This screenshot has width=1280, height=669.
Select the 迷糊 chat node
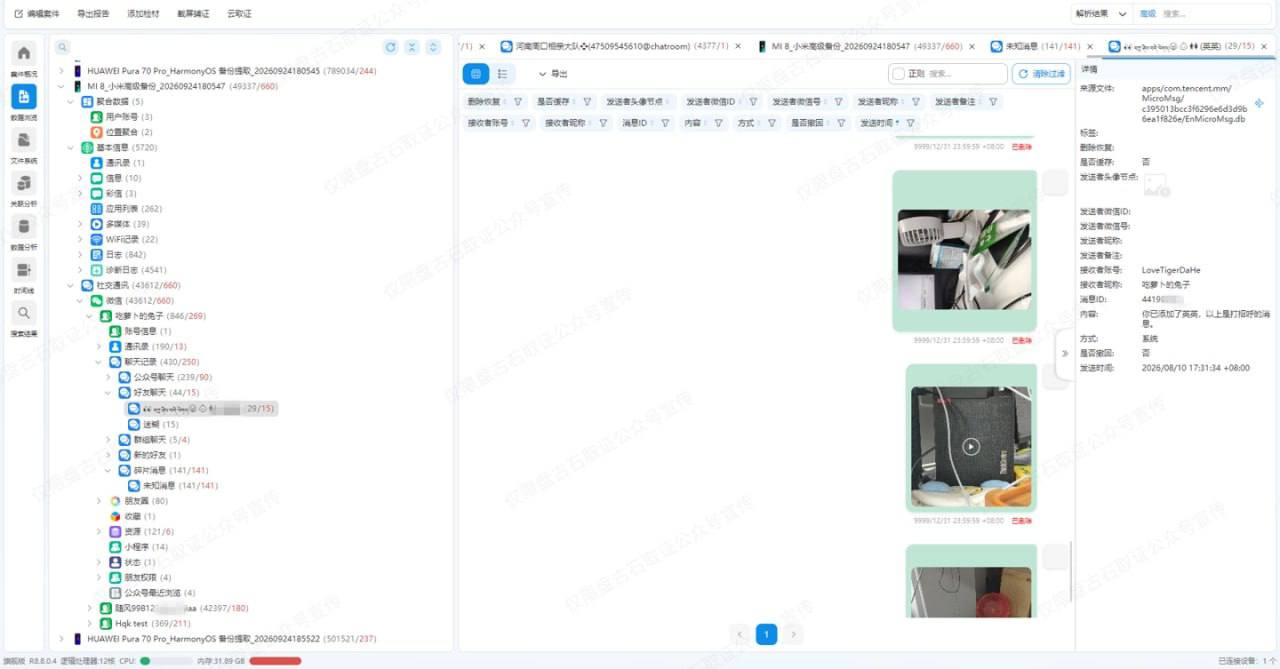pyautogui.click(x=154, y=424)
